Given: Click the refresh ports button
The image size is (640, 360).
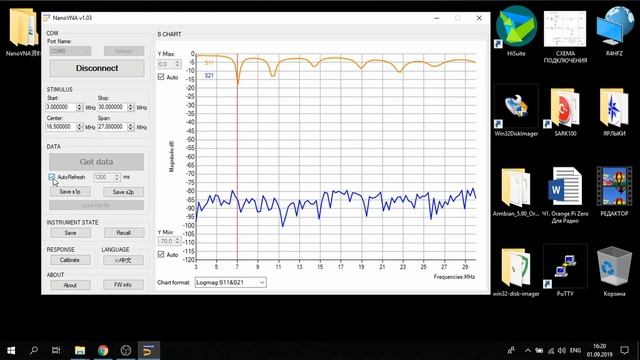Looking at the screenshot, I should point(124,51).
